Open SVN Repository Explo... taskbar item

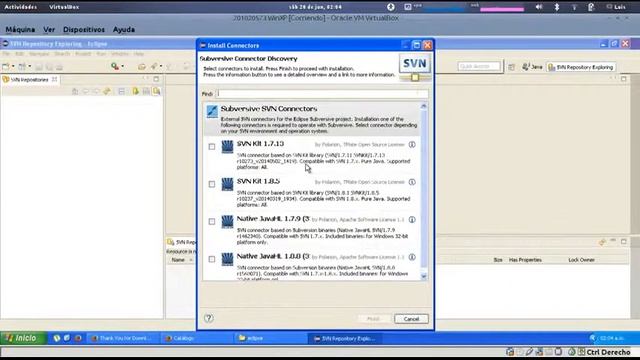[345, 338]
